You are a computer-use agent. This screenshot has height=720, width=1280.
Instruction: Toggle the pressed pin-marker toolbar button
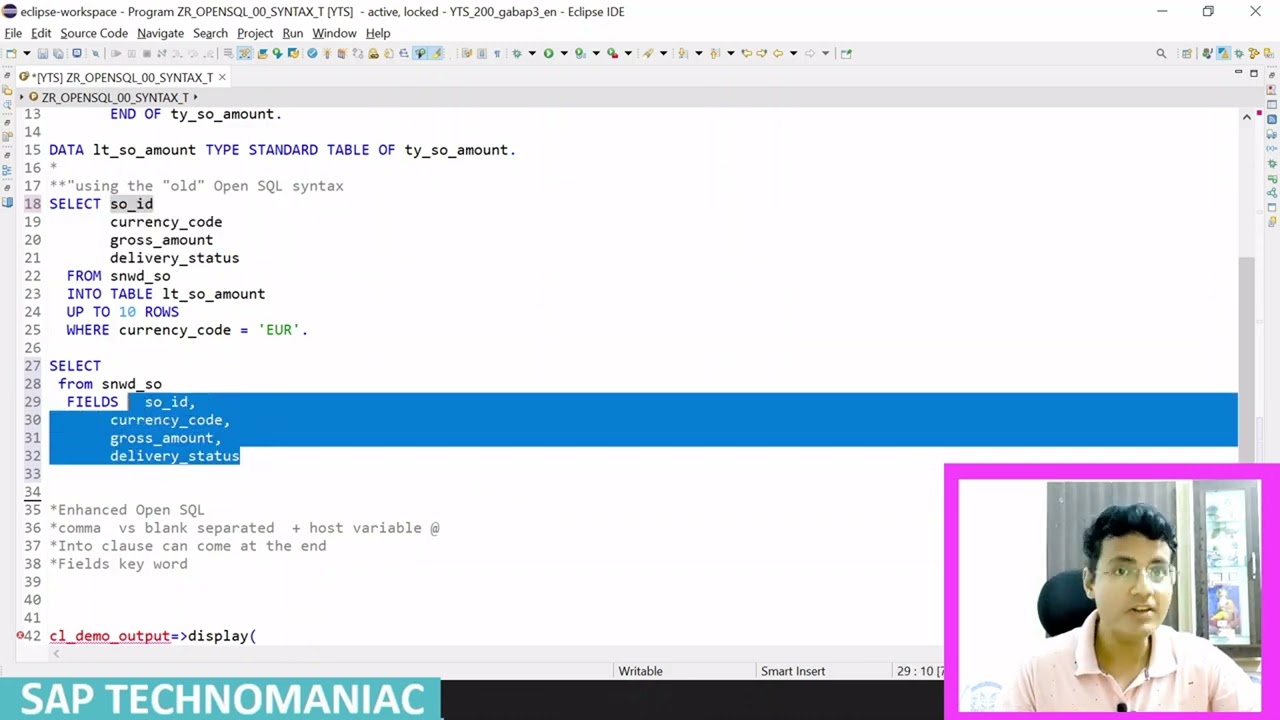(420, 53)
